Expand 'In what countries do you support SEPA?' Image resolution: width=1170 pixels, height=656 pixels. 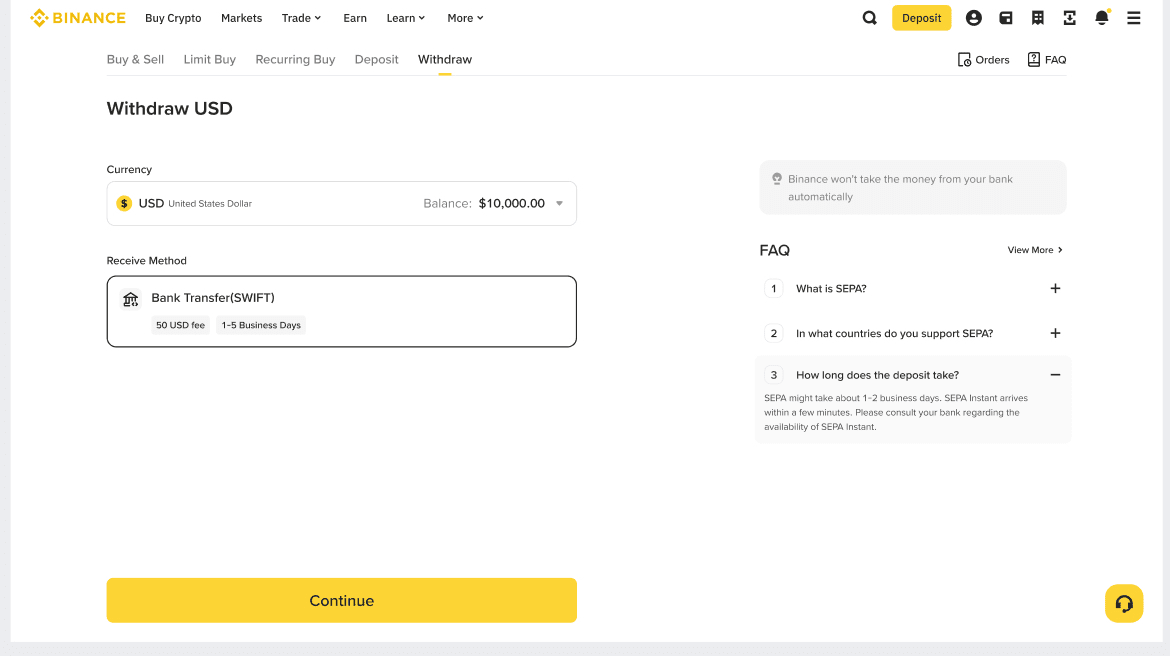[x=1055, y=333]
